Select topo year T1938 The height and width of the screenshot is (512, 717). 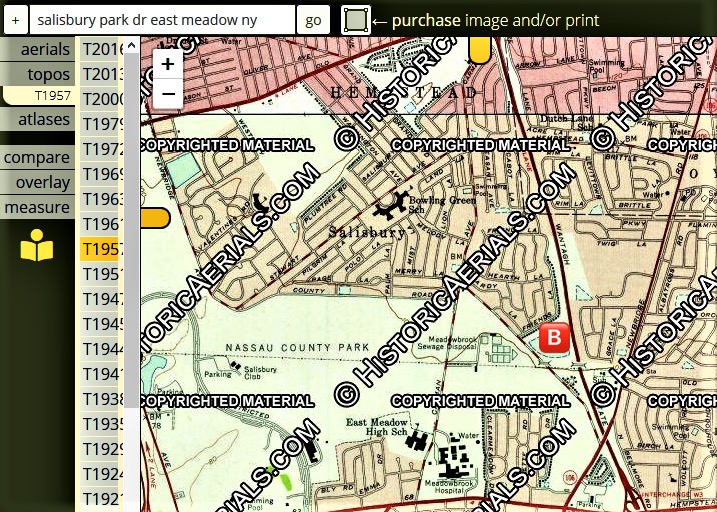click(x=101, y=399)
